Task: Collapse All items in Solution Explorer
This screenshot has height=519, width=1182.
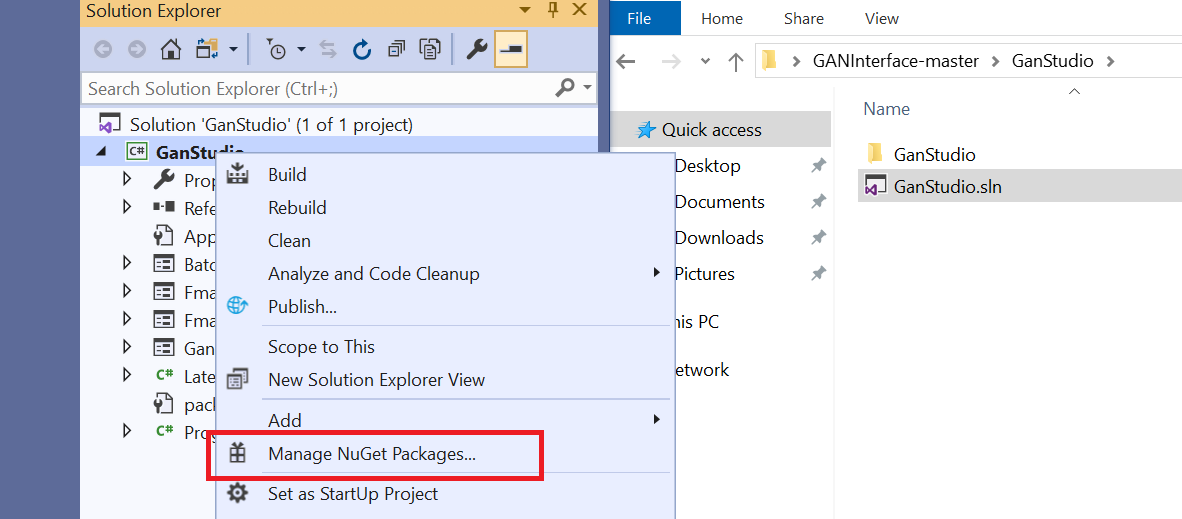Action: point(396,50)
